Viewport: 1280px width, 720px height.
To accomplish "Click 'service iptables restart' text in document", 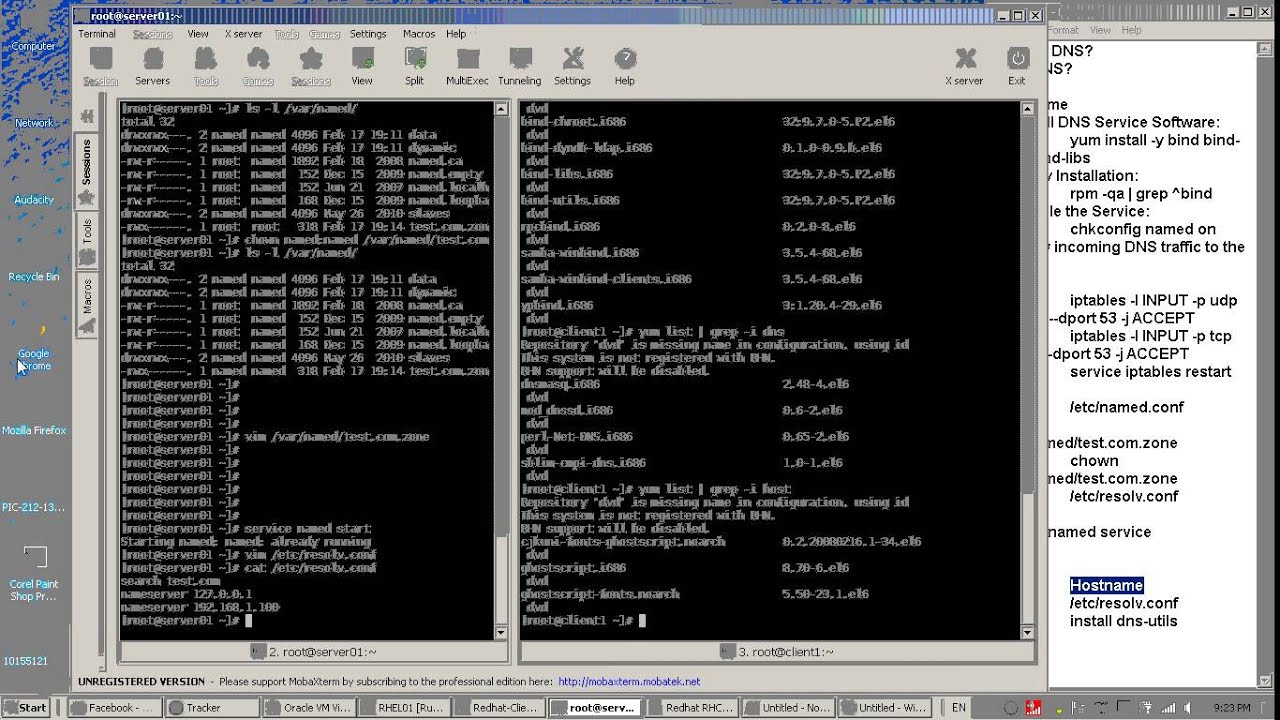I will [1150, 372].
